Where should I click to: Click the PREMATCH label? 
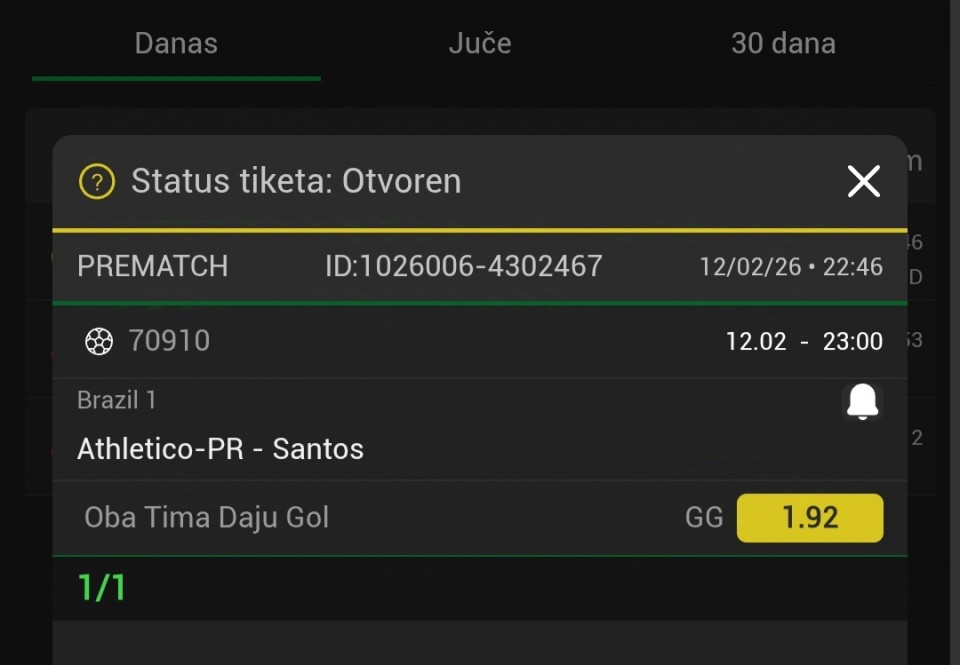coord(153,266)
